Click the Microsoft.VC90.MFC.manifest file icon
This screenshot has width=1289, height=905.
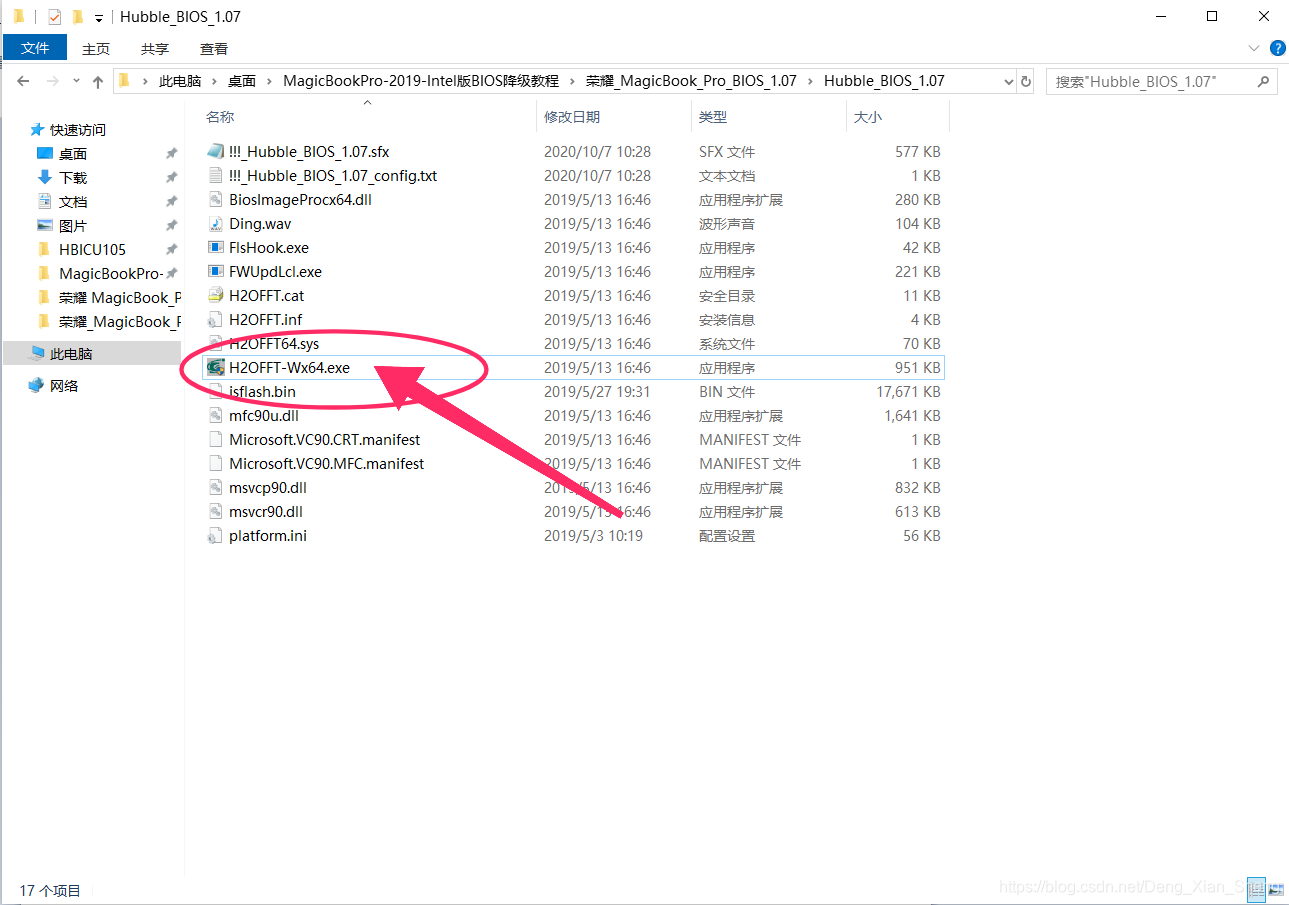[215, 464]
